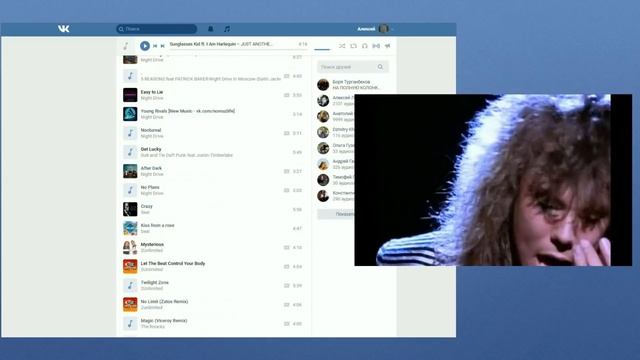Open the friend Анатолий's audio list
Screen dimensions: 640x360
pos(336,116)
